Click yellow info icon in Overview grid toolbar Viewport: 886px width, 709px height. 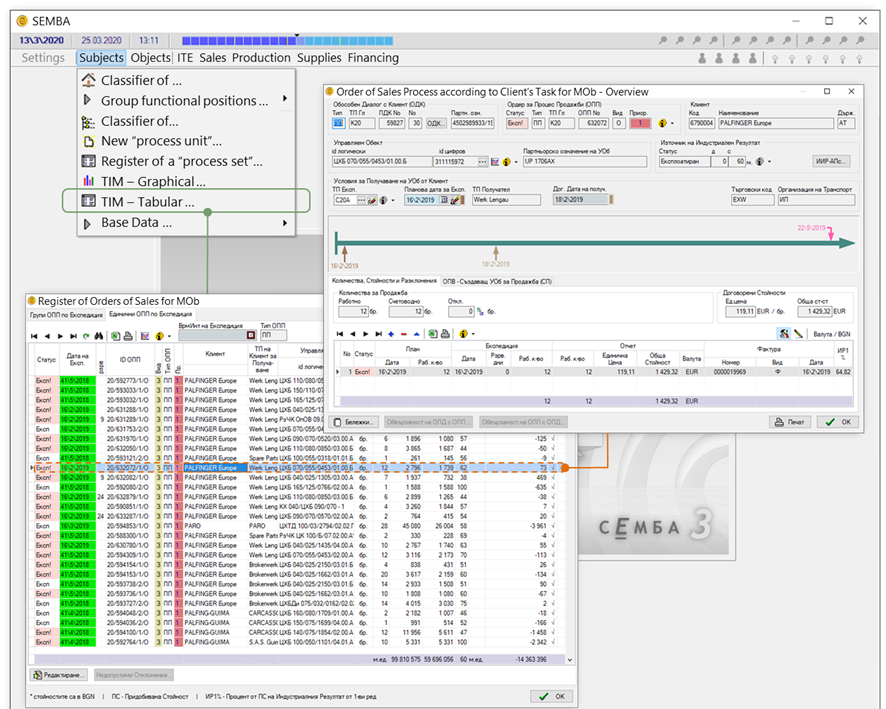(x=463, y=334)
